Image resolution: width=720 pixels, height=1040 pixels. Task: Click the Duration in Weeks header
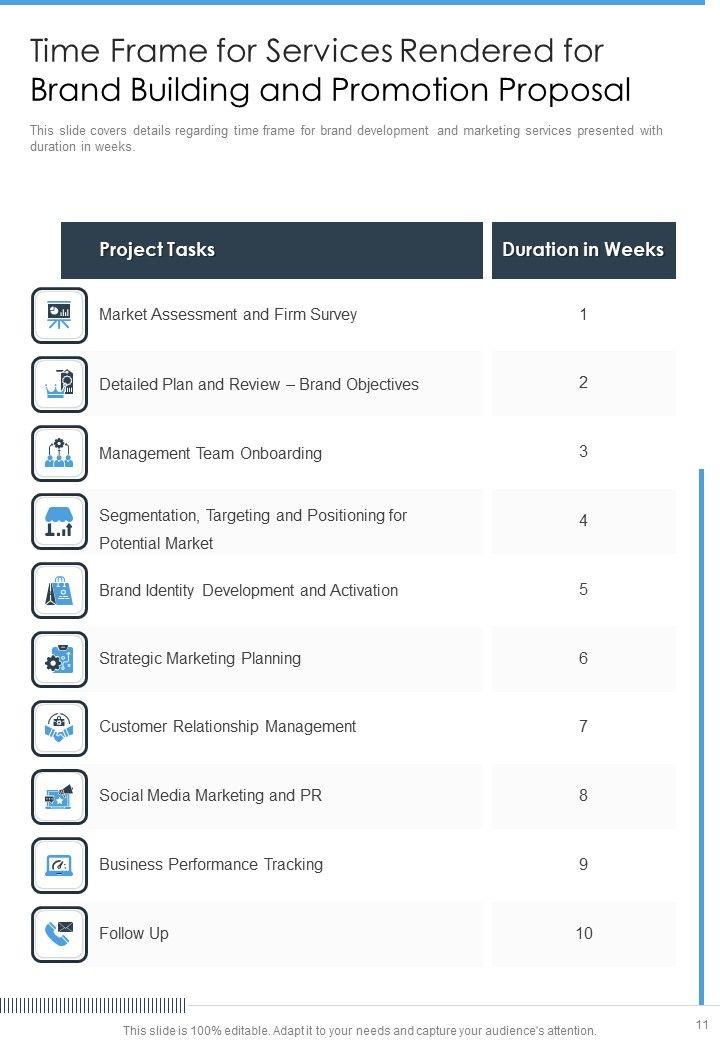pos(583,250)
